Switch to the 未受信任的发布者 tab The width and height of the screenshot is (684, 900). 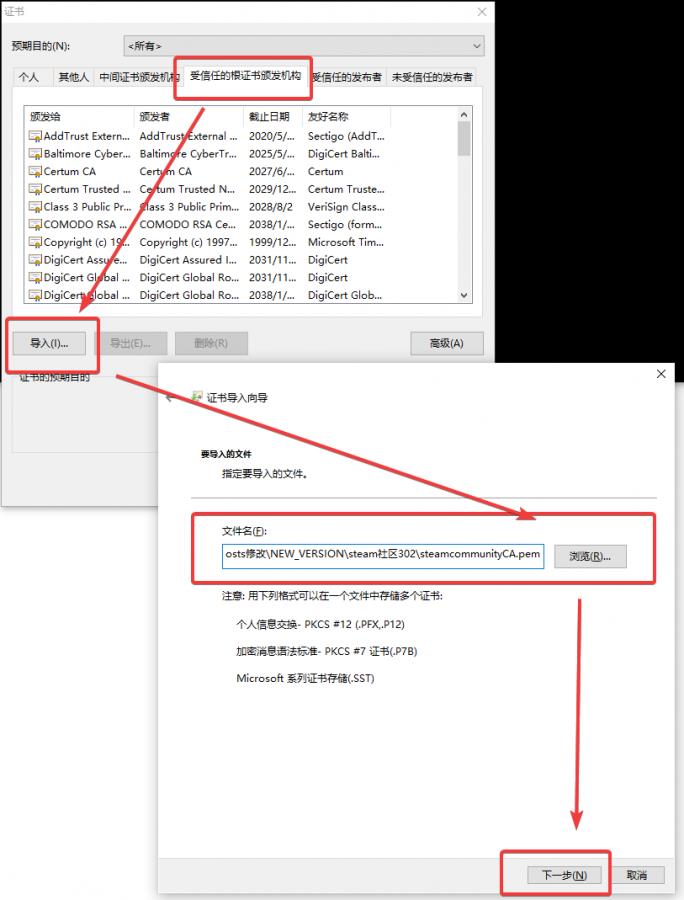click(x=432, y=77)
